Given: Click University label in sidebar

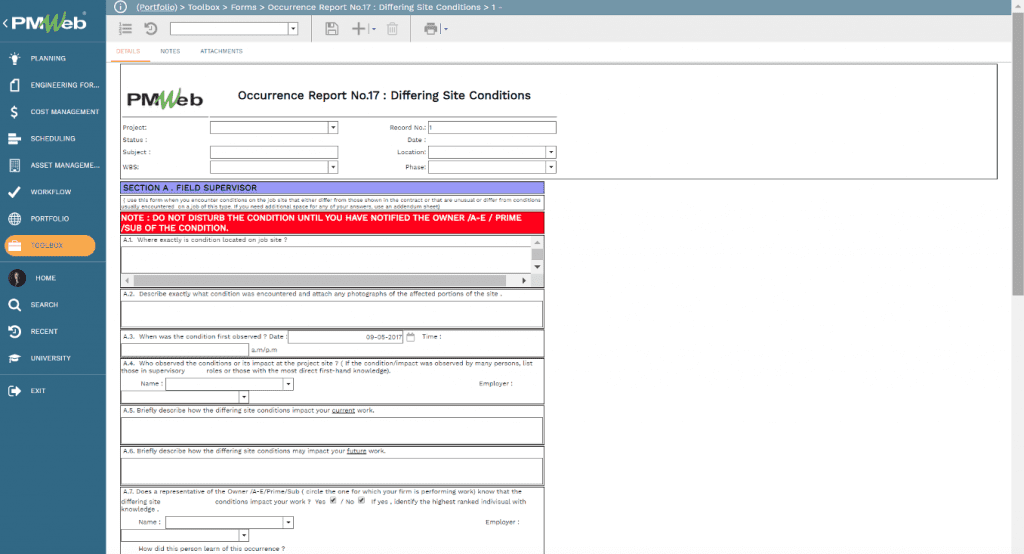Looking at the screenshot, I should [50, 358].
